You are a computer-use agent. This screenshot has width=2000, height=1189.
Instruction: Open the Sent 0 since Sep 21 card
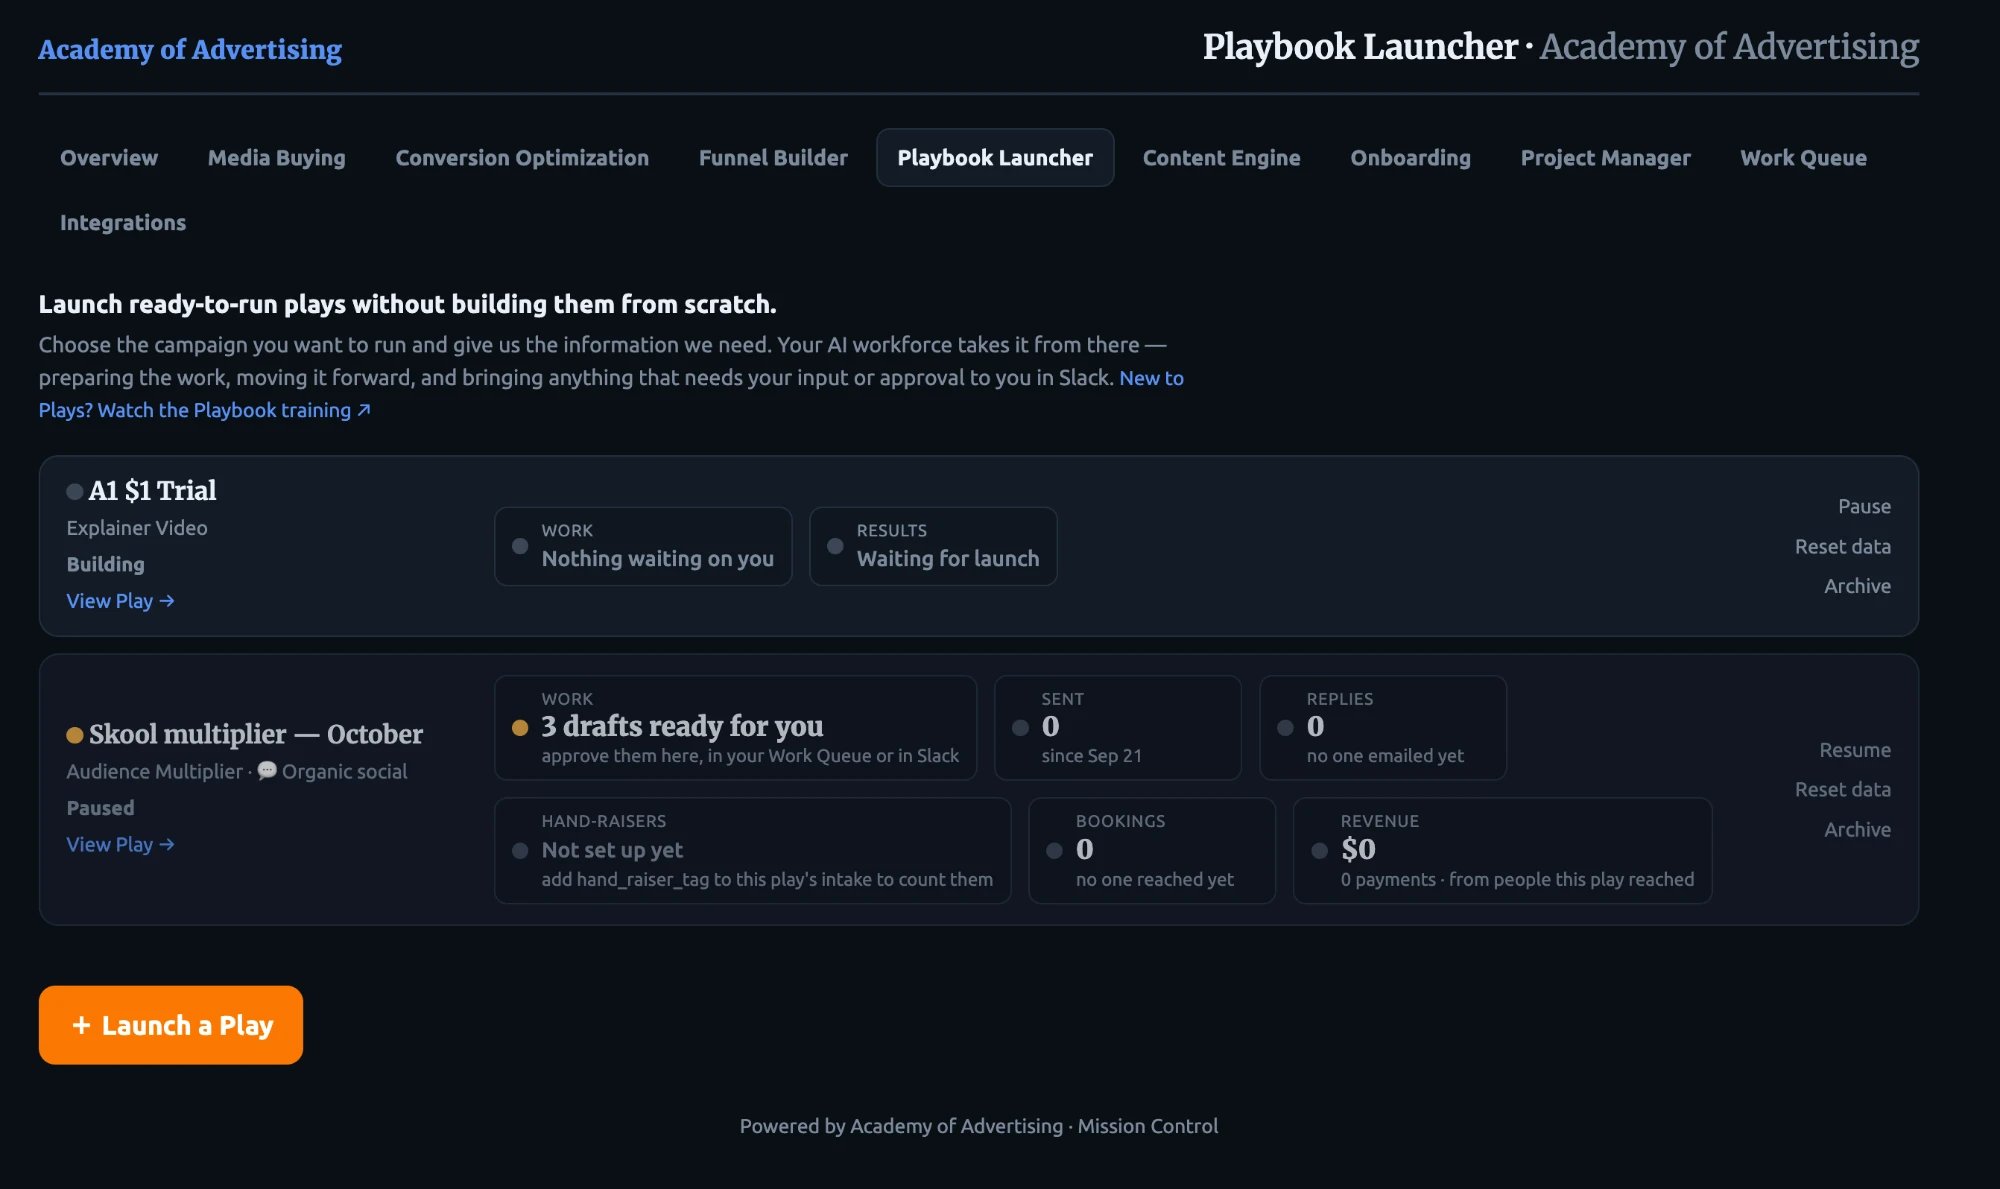click(1118, 728)
